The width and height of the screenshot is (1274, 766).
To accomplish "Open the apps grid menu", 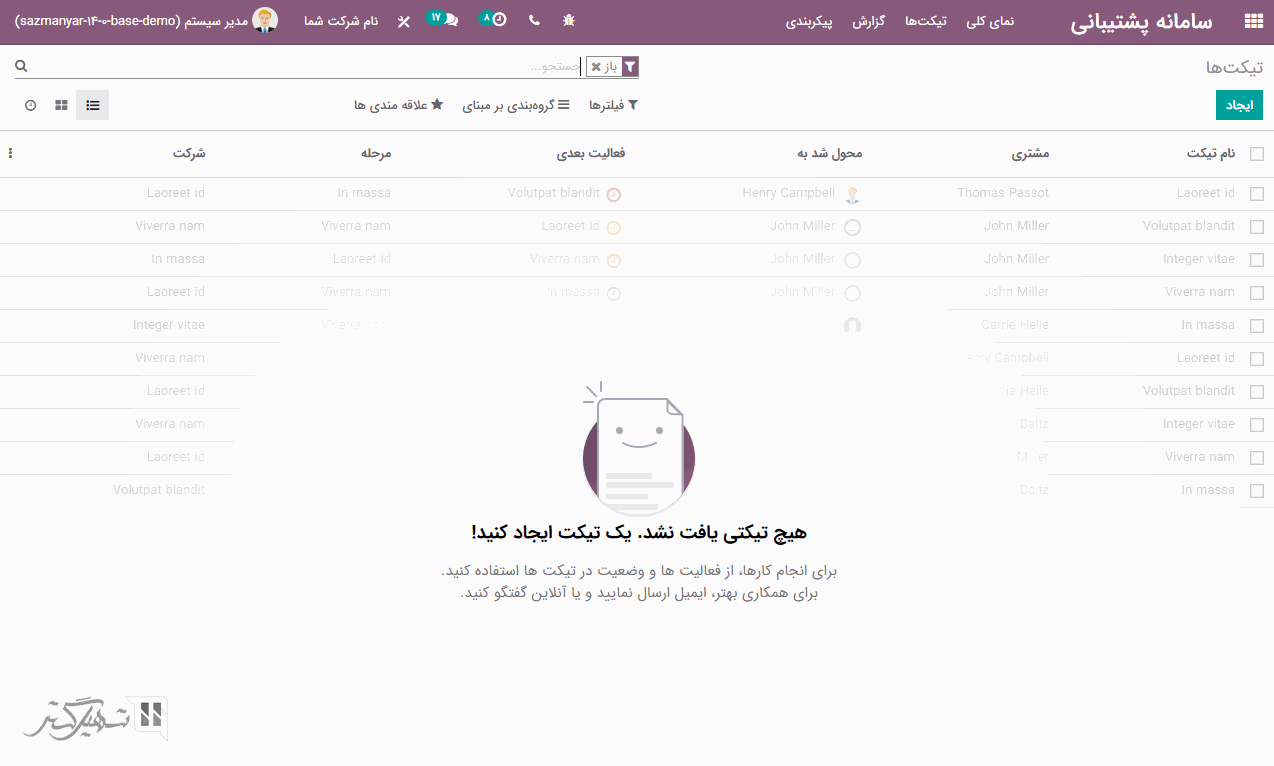I will point(1252,21).
